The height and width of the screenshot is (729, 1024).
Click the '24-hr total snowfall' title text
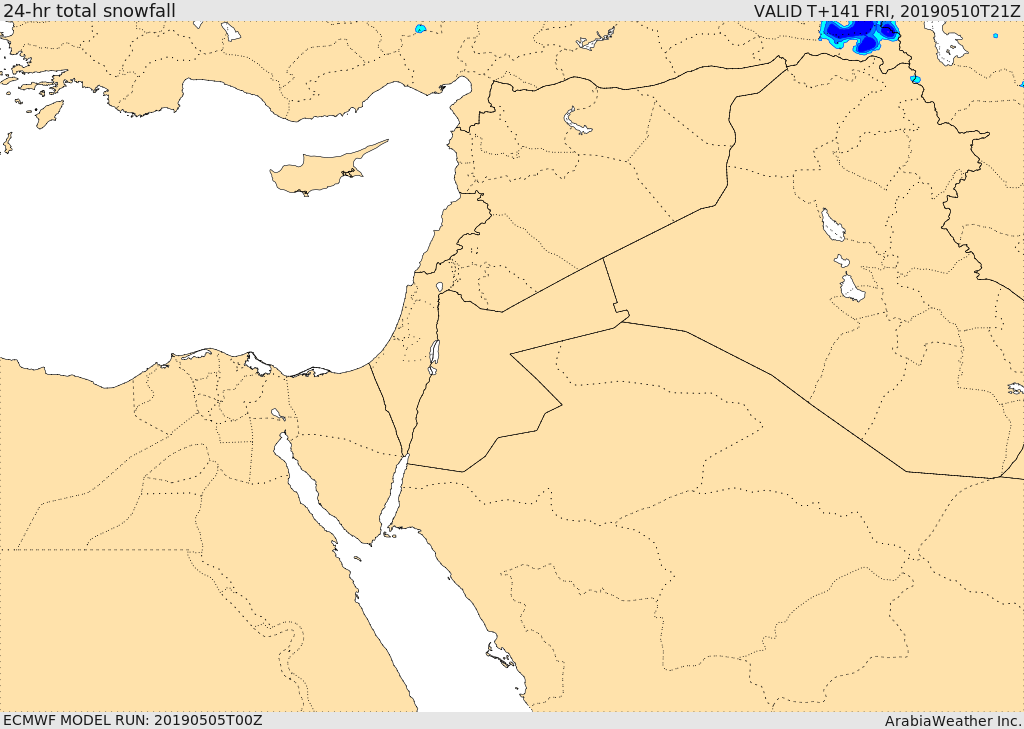coord(89,10)
